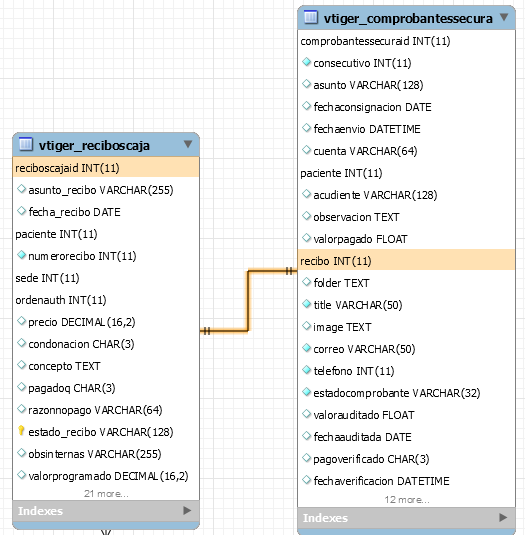Select the vtiger_reciboscaja table title

coord(94,145)
